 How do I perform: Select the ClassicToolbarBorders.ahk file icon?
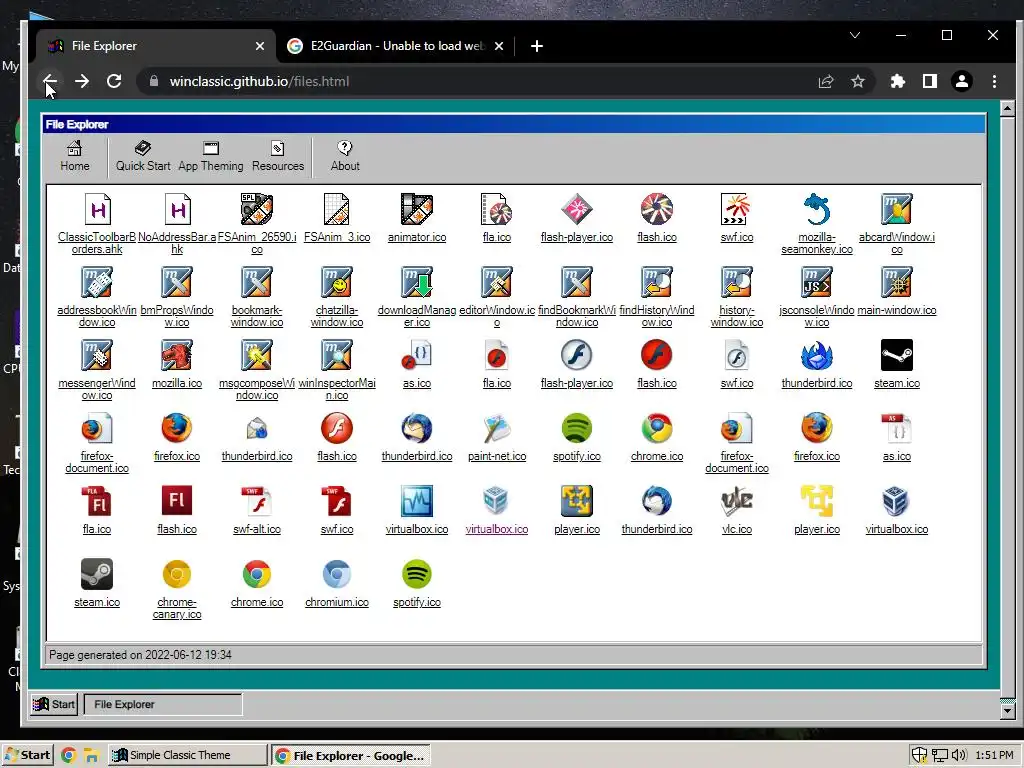pos(97,210)
